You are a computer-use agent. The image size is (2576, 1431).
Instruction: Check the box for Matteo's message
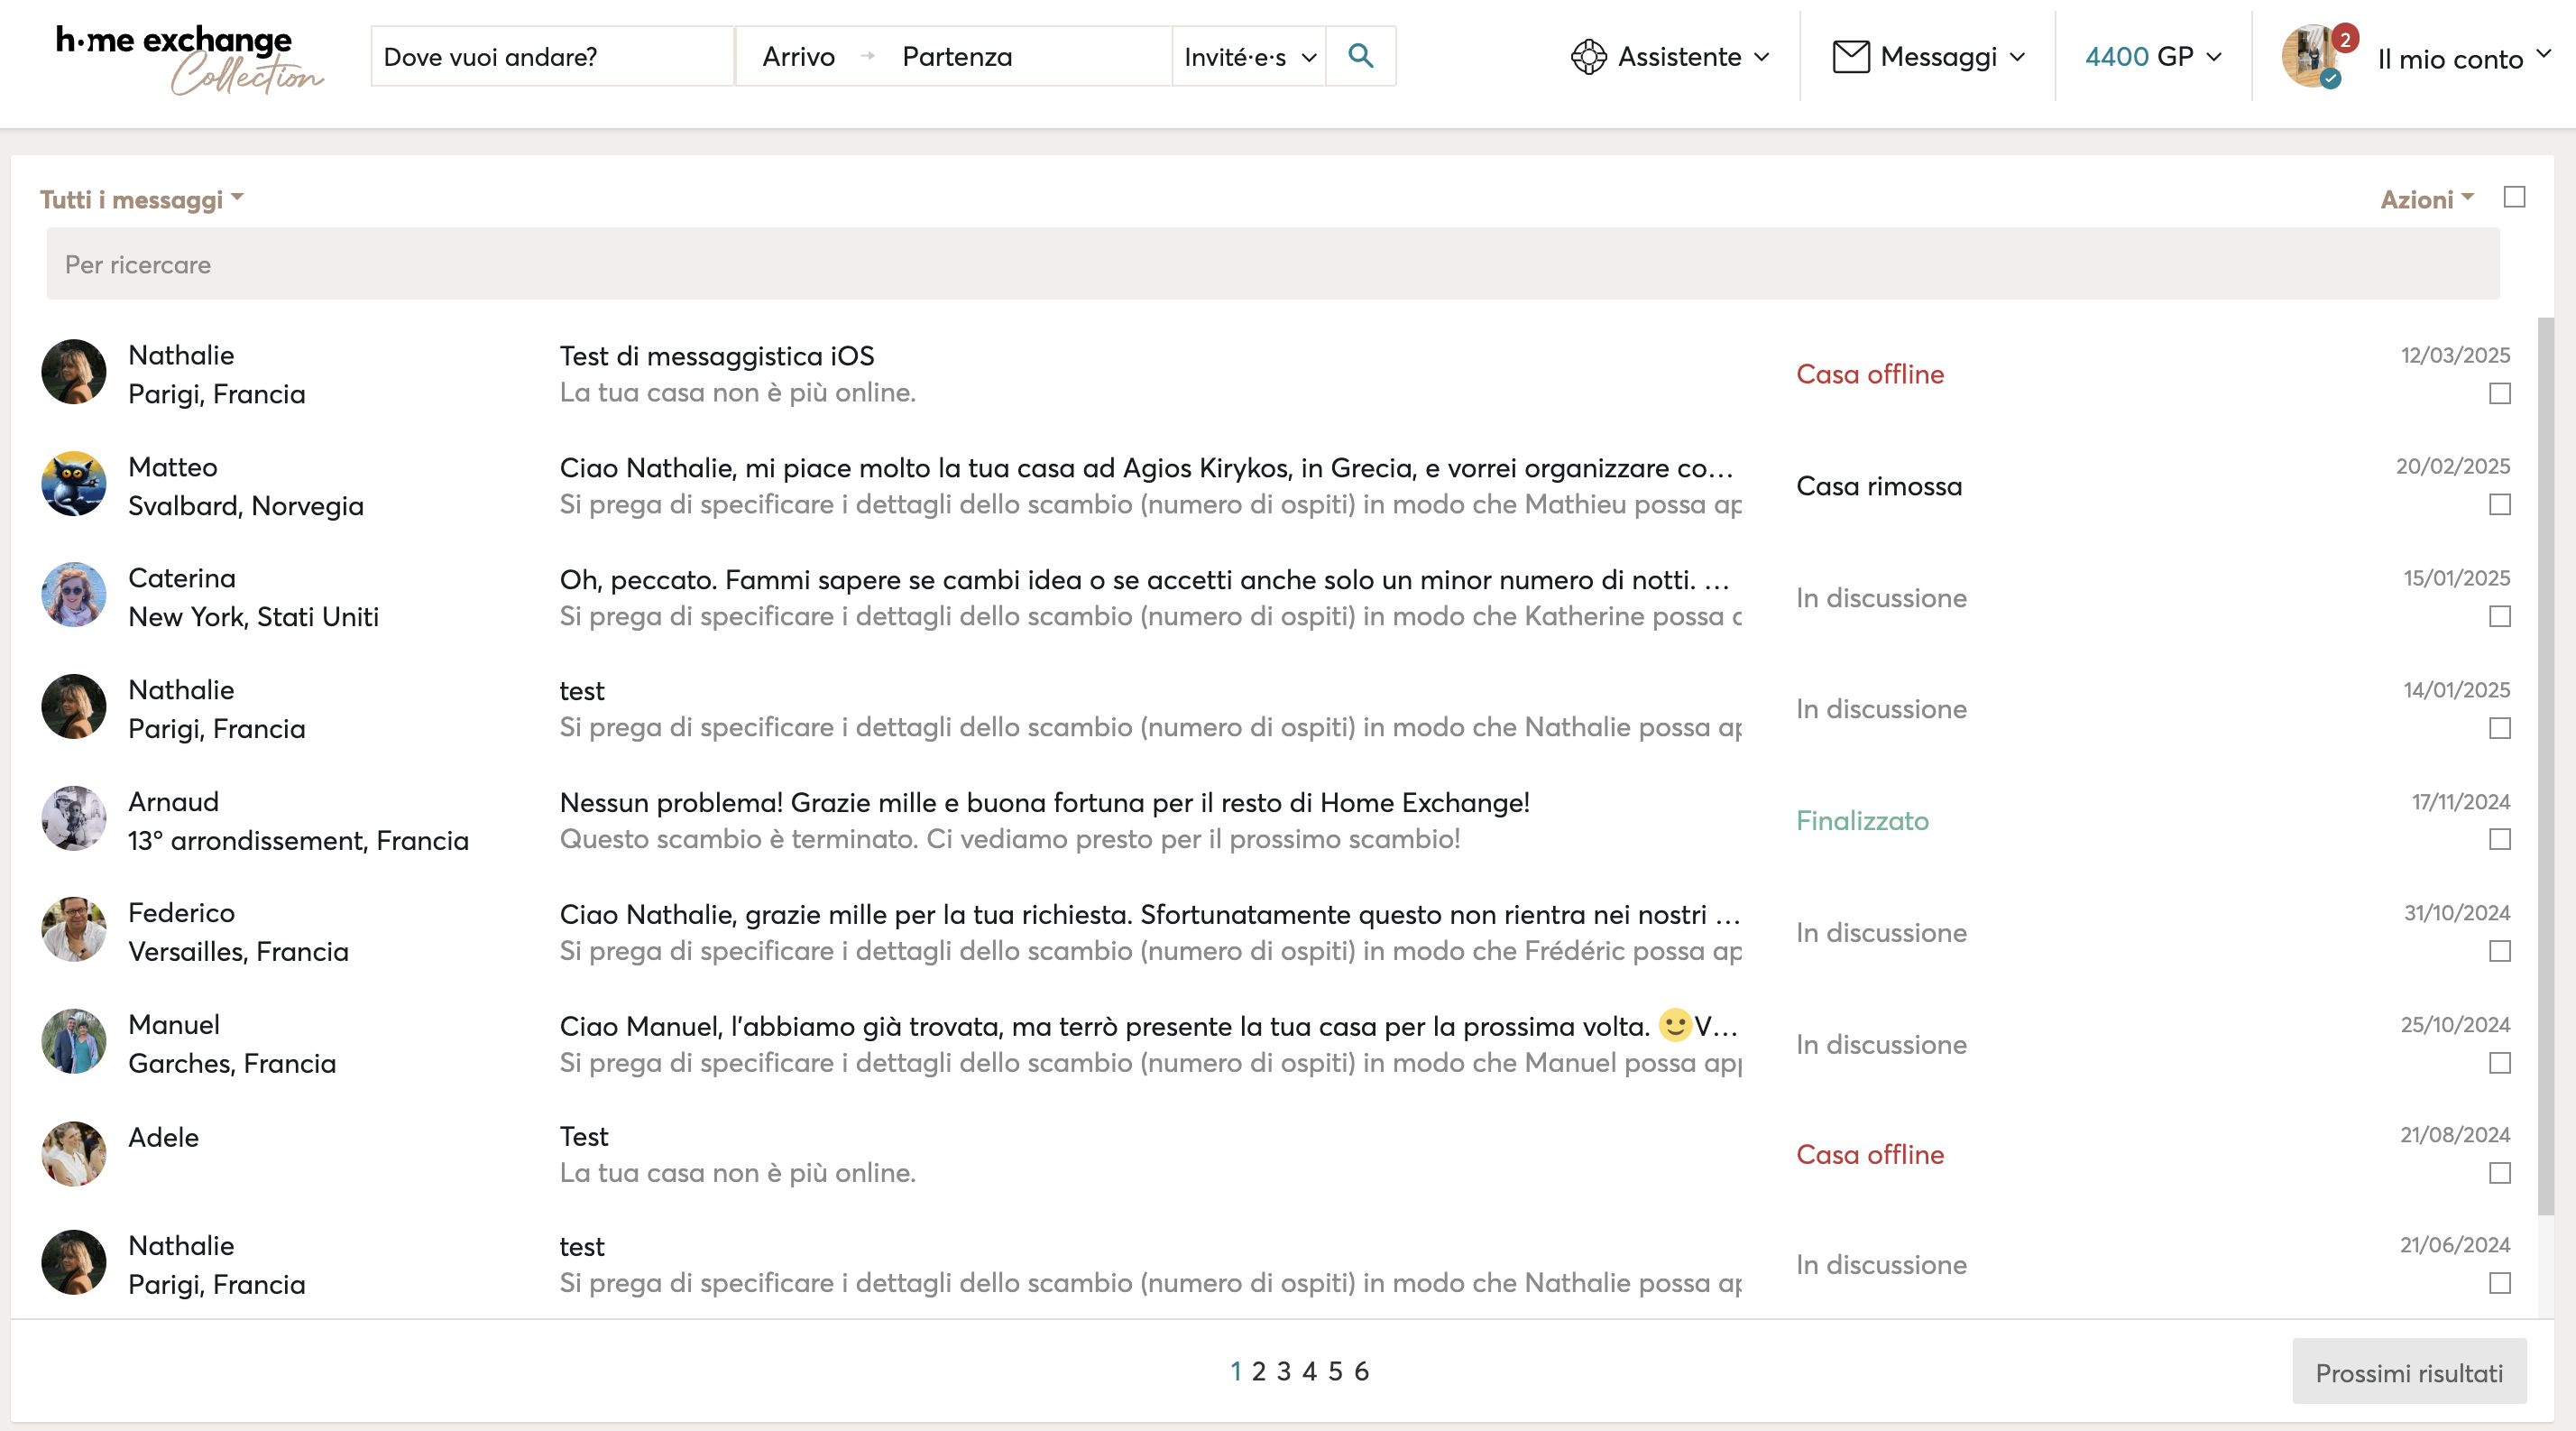[2499, 505]
